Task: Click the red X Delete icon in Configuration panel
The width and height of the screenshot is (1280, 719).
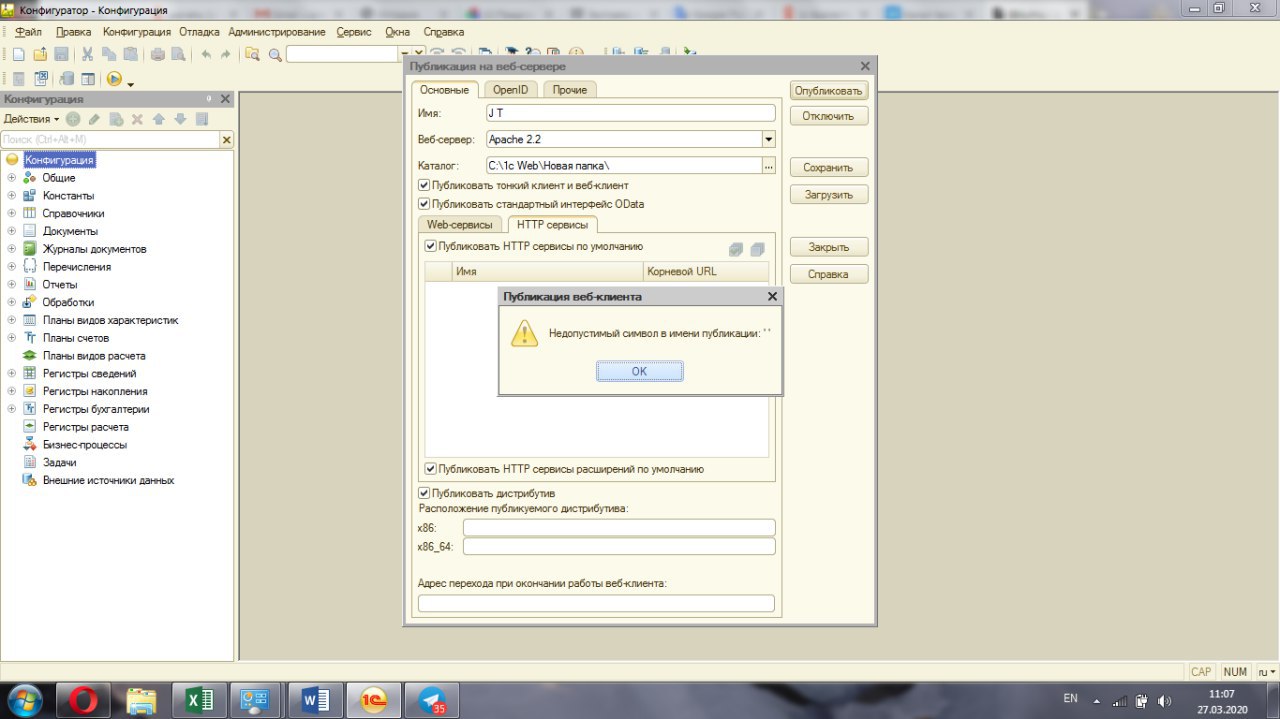Action: coord(137,119)
